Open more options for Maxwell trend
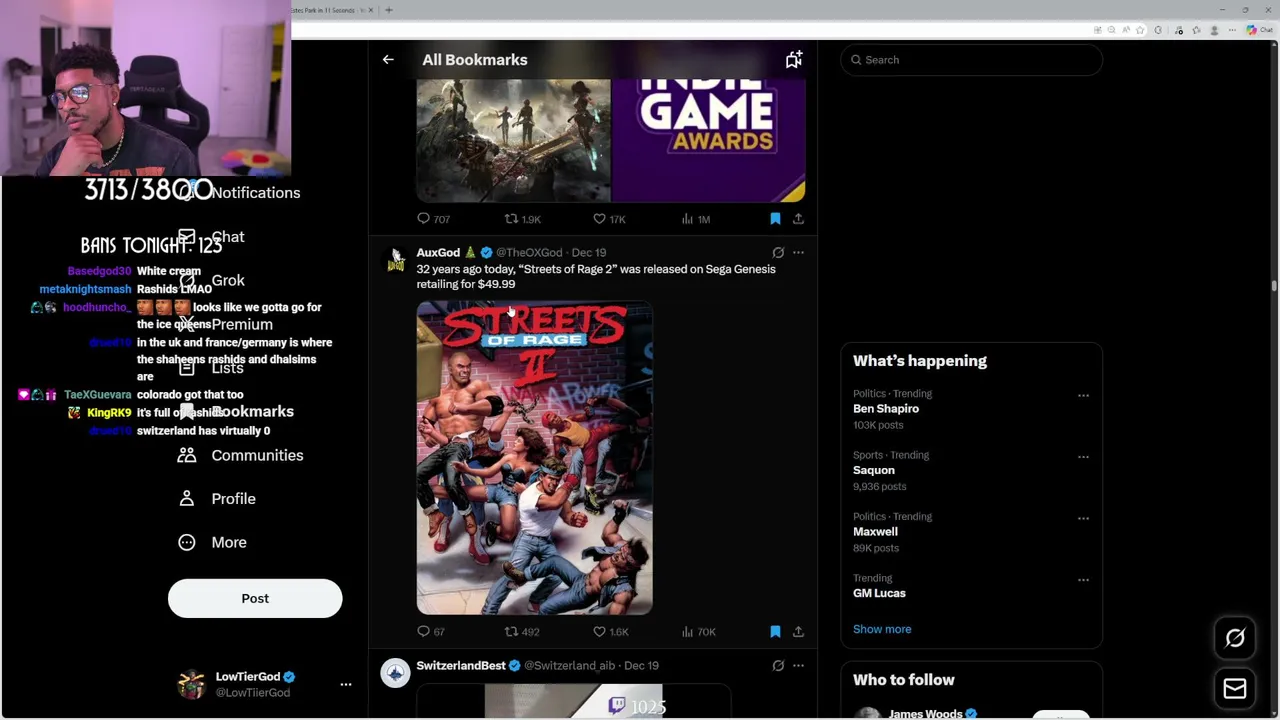 coord(1083,519)
